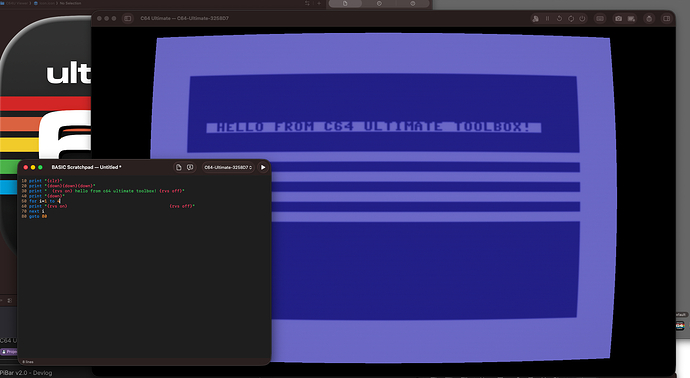690x378 pixels.
Task: Click the BASIC Scratchpad window title
Action: point(86,167)
